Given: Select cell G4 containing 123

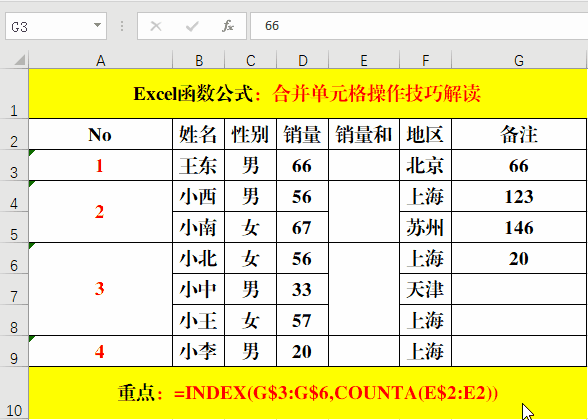Looking at the screenshot, I should click(519, 196).
